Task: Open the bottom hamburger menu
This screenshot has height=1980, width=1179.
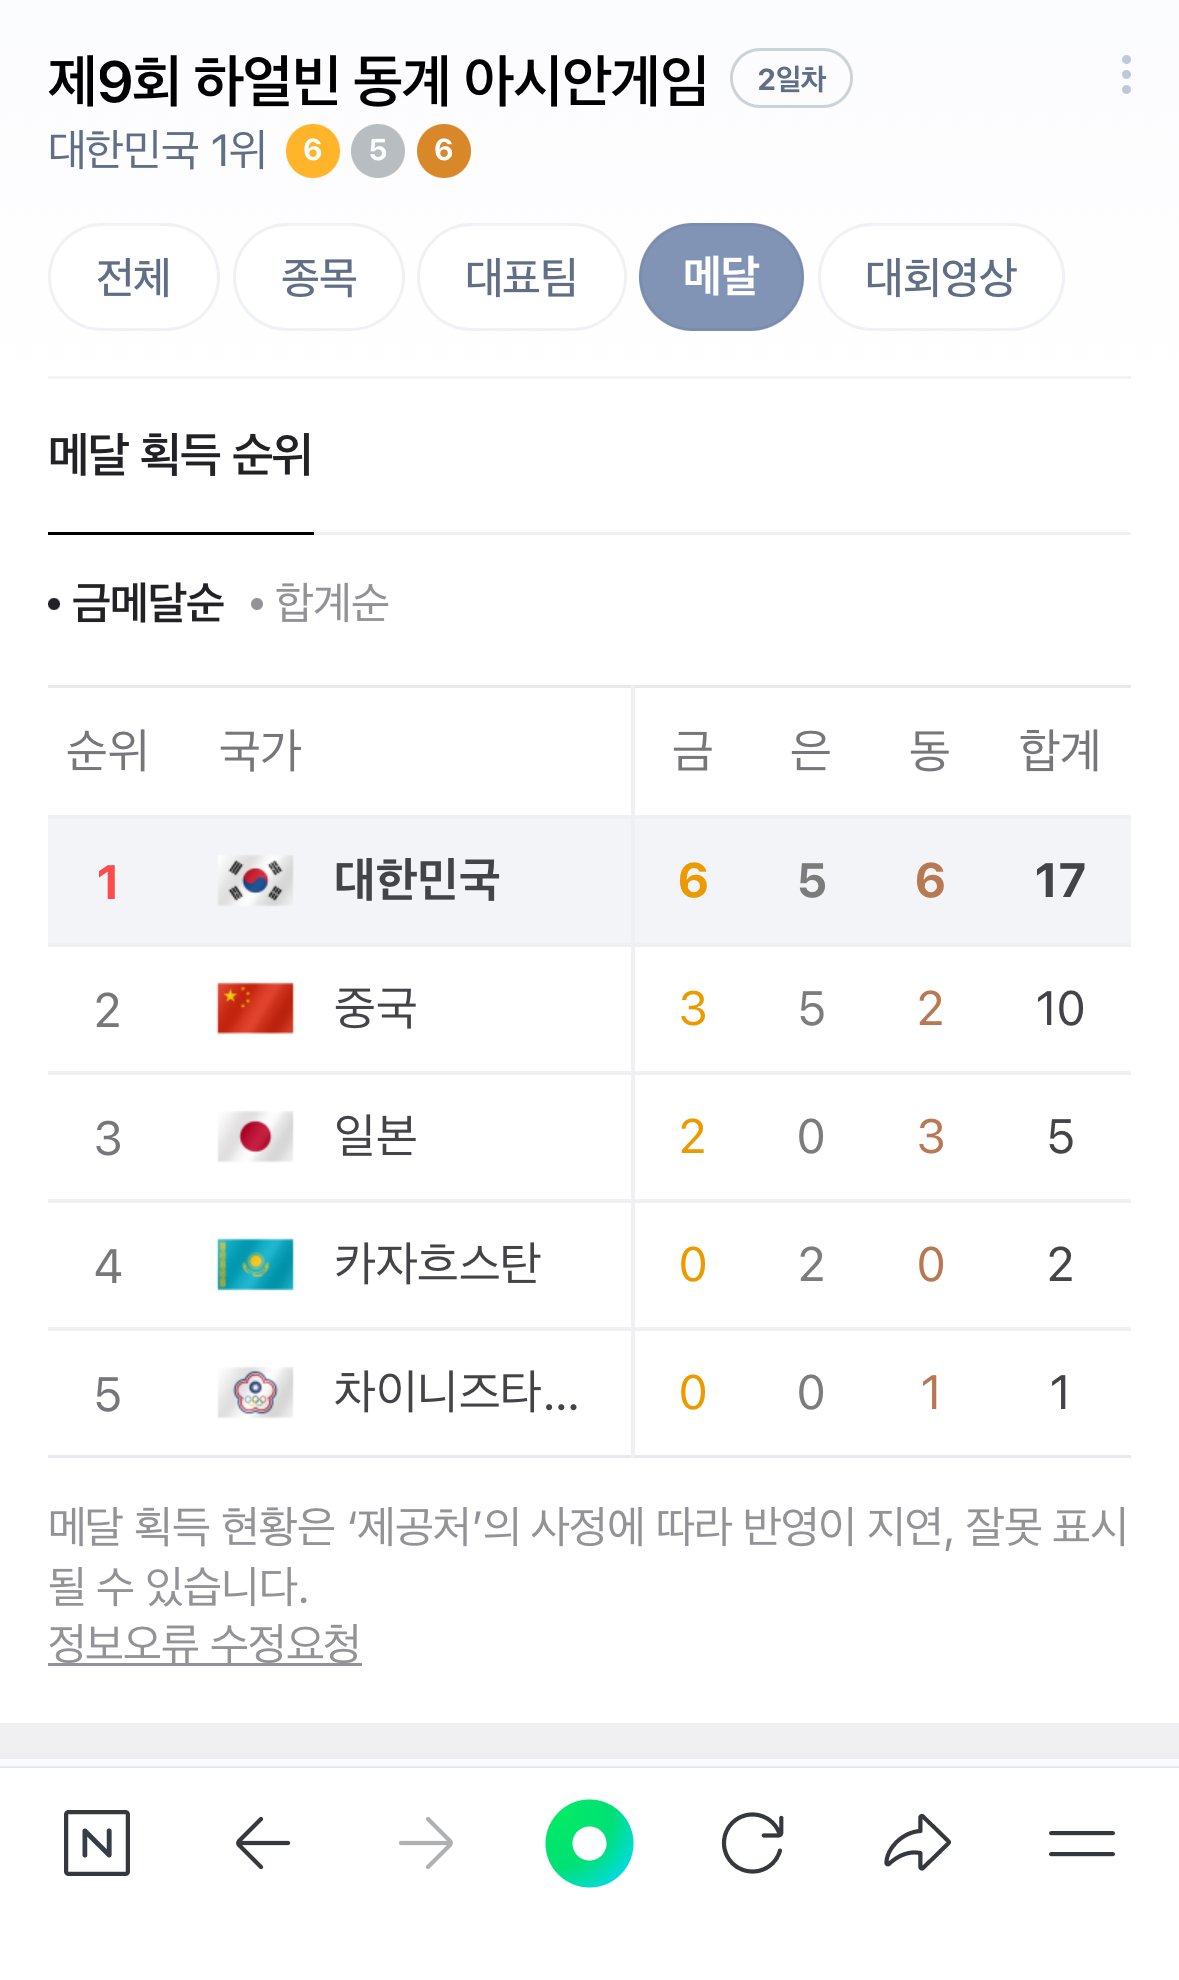Action: pyautogui.click(x=1081, y=1842)
